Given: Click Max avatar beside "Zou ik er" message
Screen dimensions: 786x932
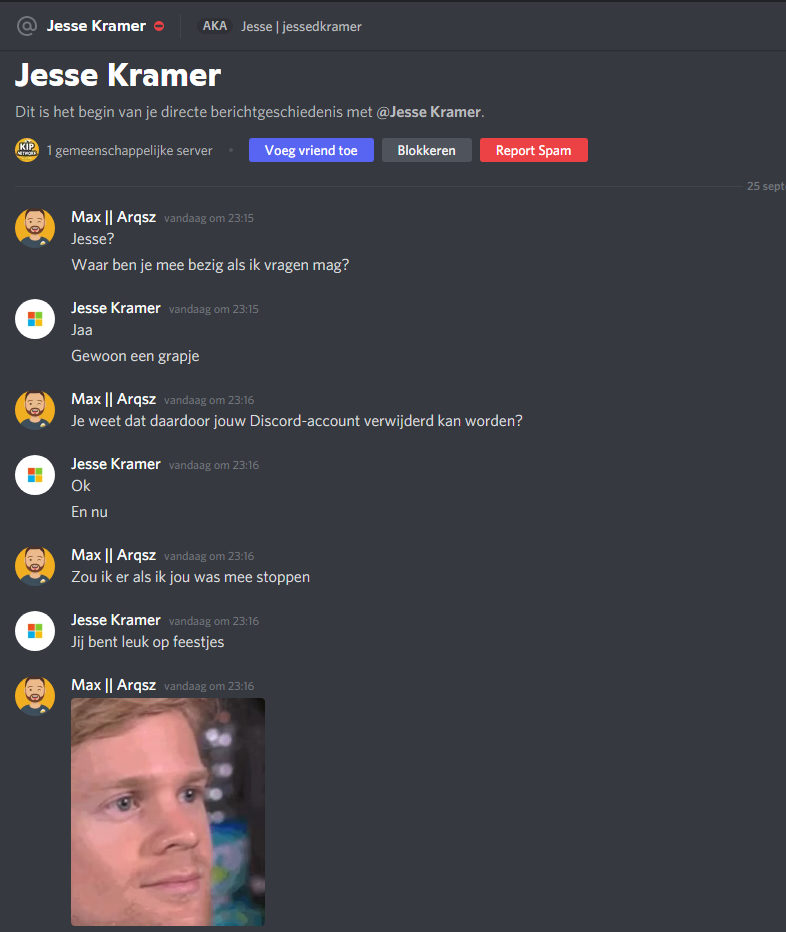Looking at the screenshot, I should click(x=35, y=566).
